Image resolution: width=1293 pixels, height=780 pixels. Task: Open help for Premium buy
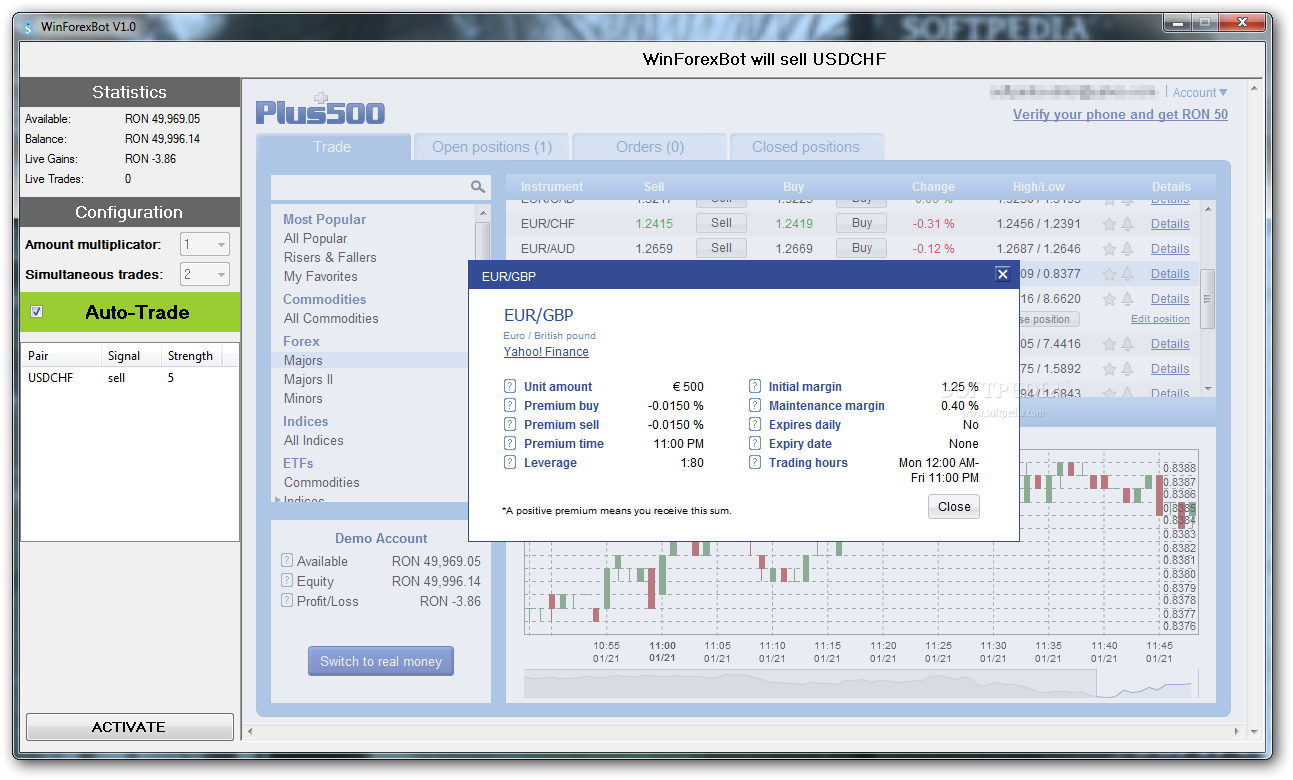pos(510,406)
